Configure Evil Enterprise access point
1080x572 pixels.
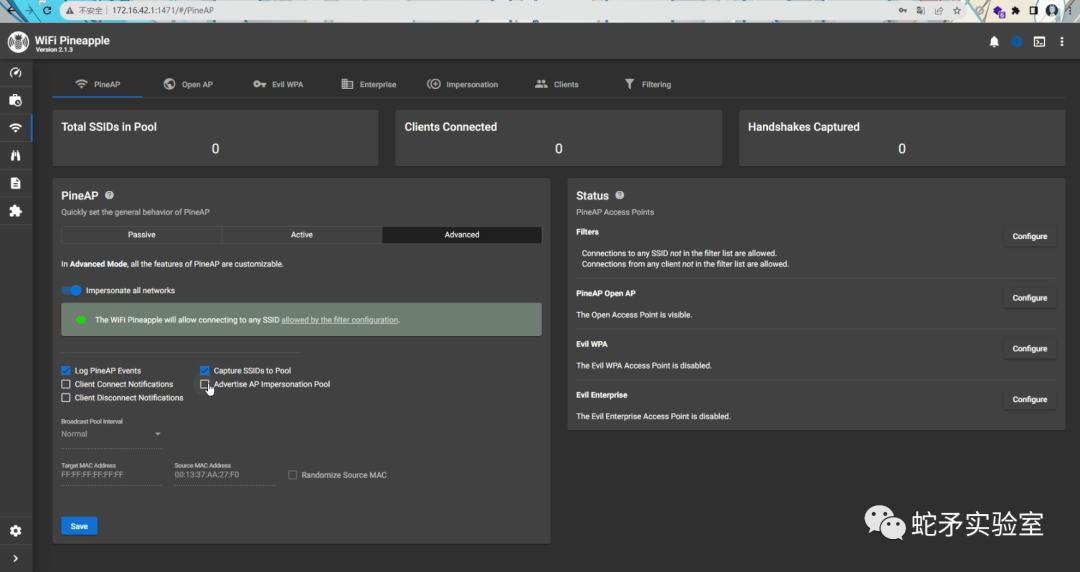tap(1030, 400)
